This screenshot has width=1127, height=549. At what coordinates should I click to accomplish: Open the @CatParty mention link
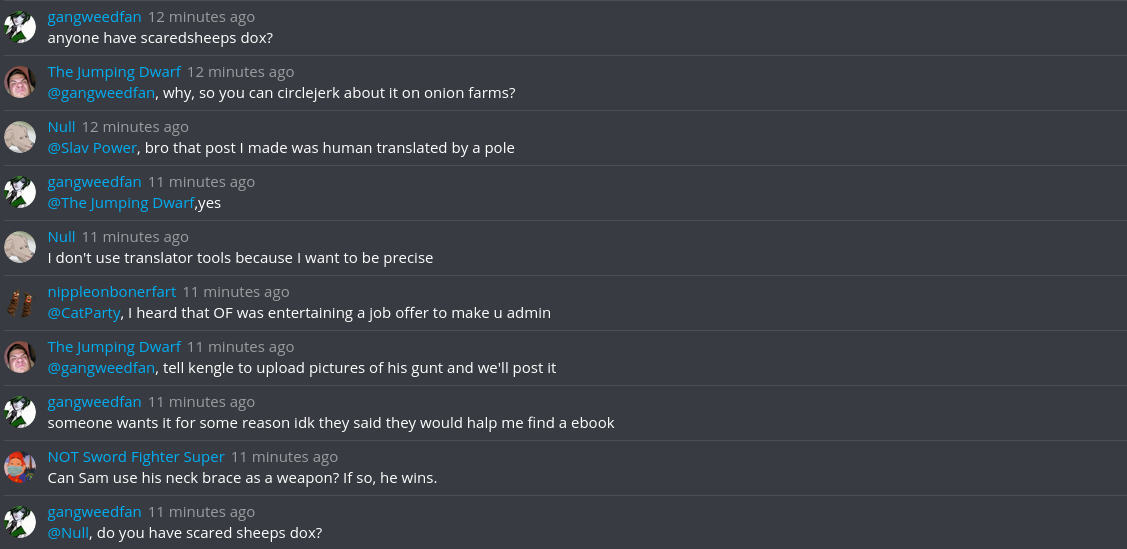pos(84,313)
